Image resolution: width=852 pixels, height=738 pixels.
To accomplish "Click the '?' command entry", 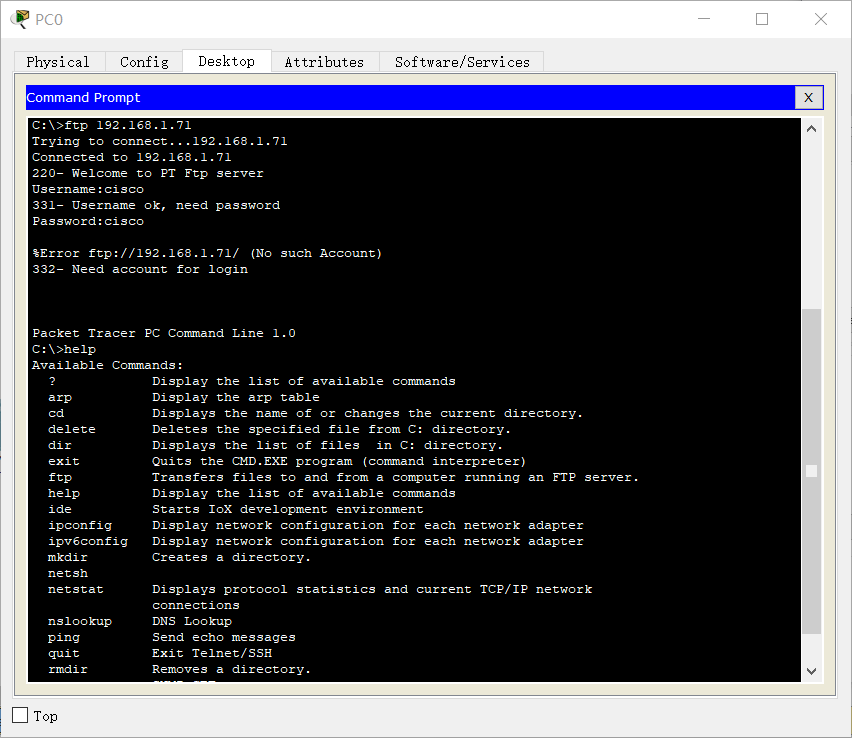I will 52,381.
